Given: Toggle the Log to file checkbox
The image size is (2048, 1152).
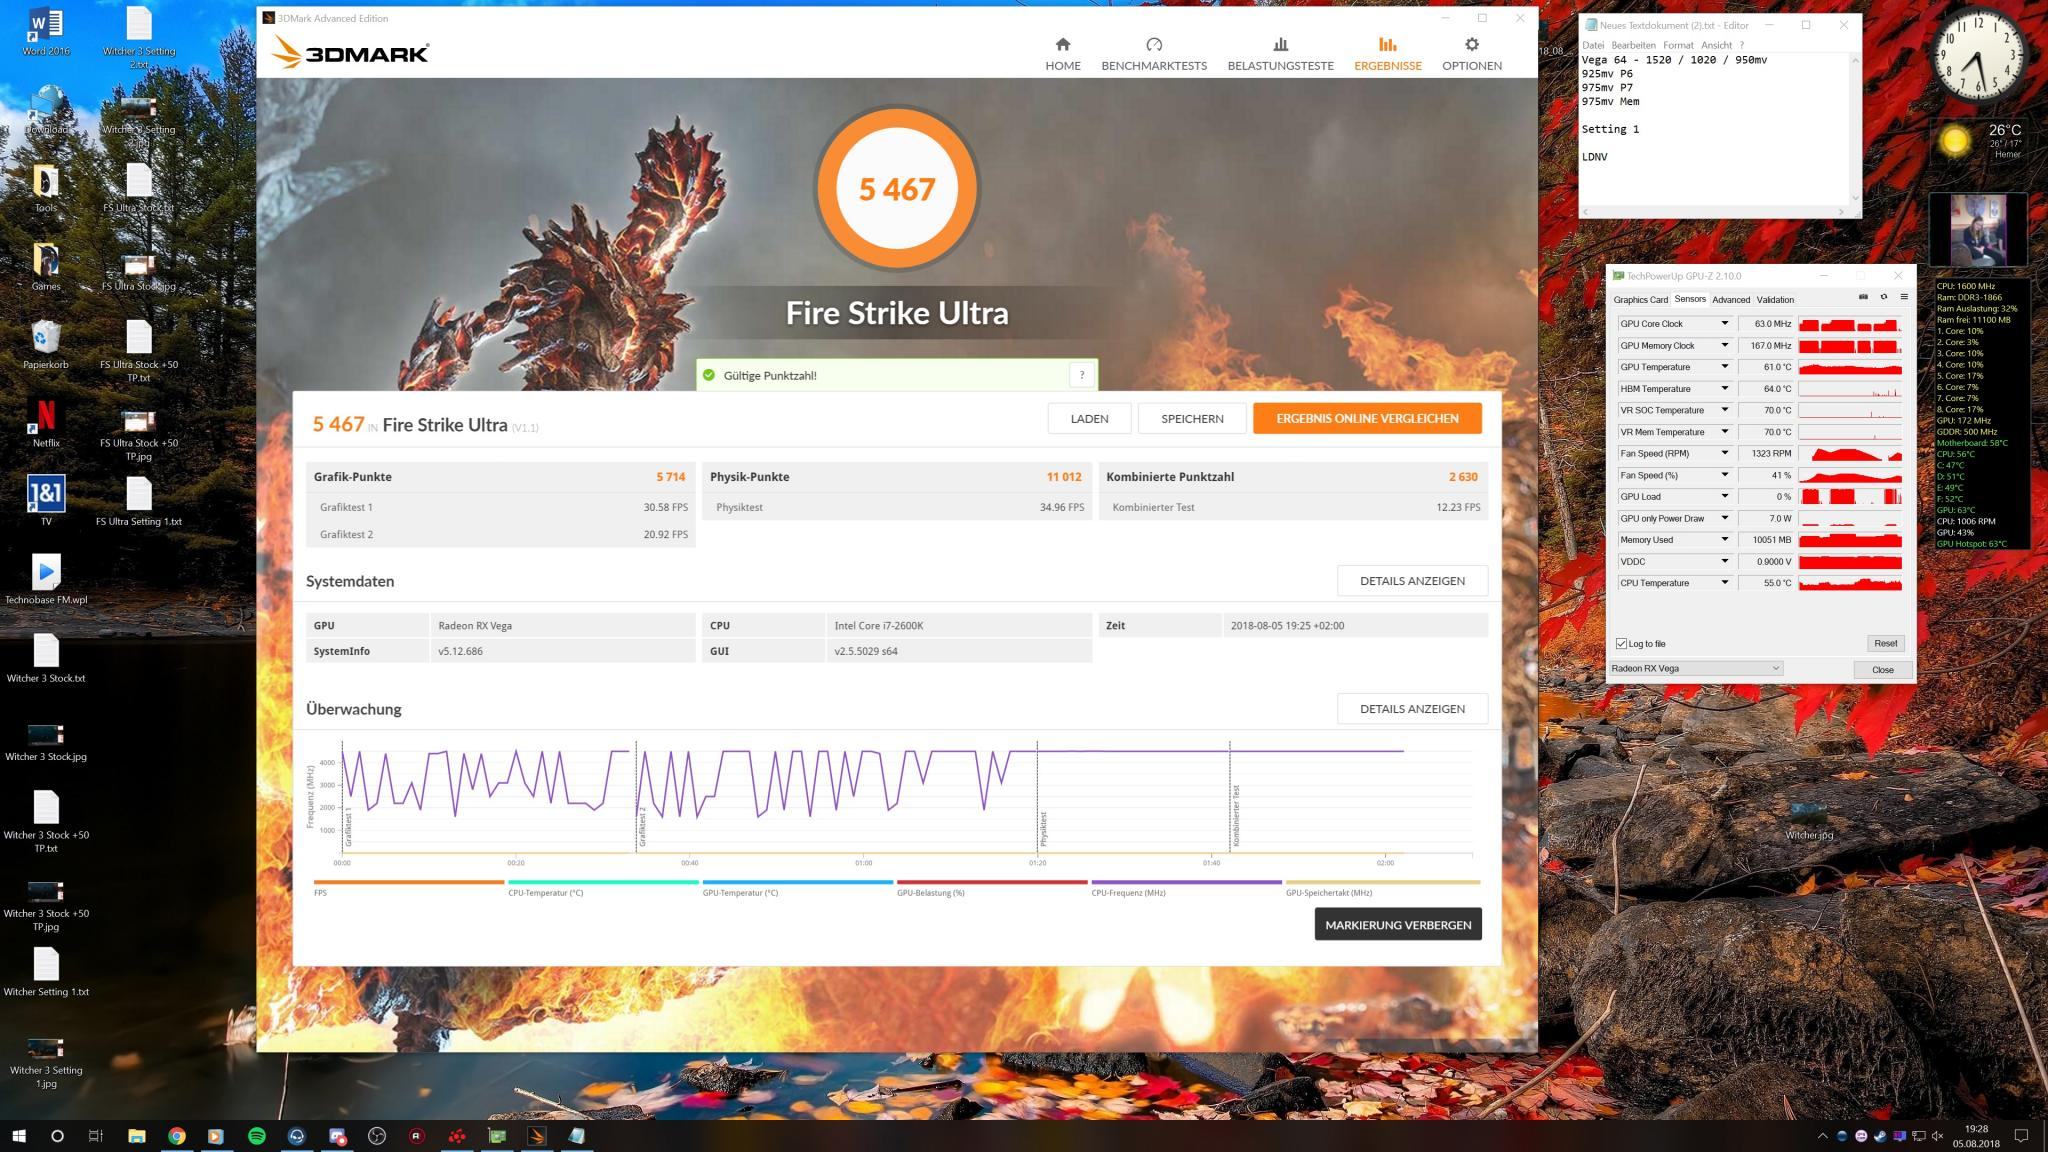Looking at the screenshot, I should [1621, 644].
